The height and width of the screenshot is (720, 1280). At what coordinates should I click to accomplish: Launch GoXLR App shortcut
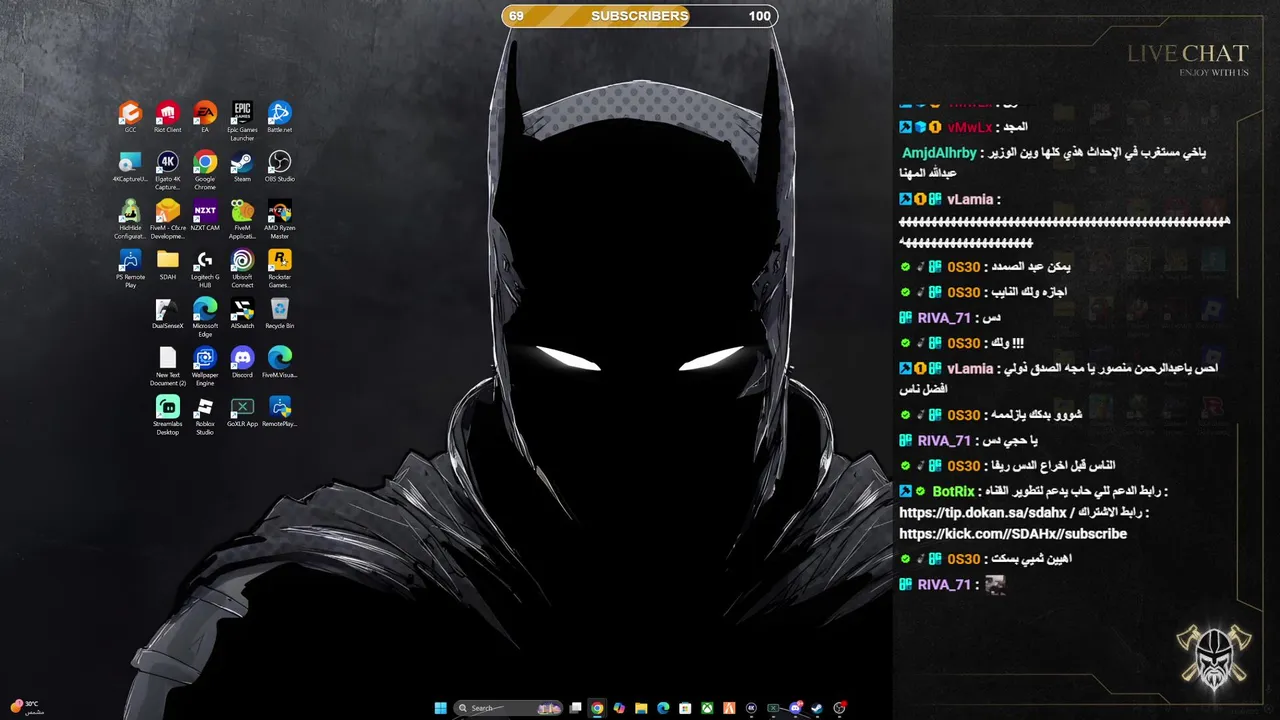pos(242,411)
